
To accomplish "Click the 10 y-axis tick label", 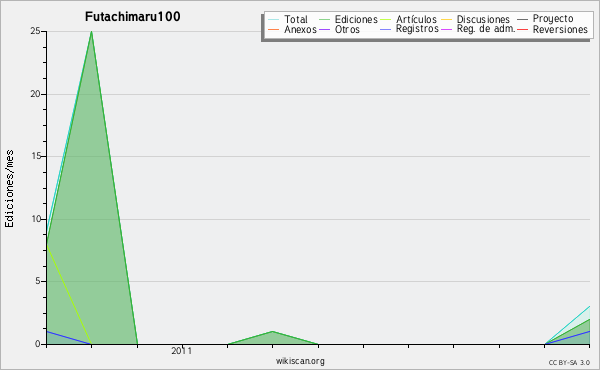I will click(35, 219).
